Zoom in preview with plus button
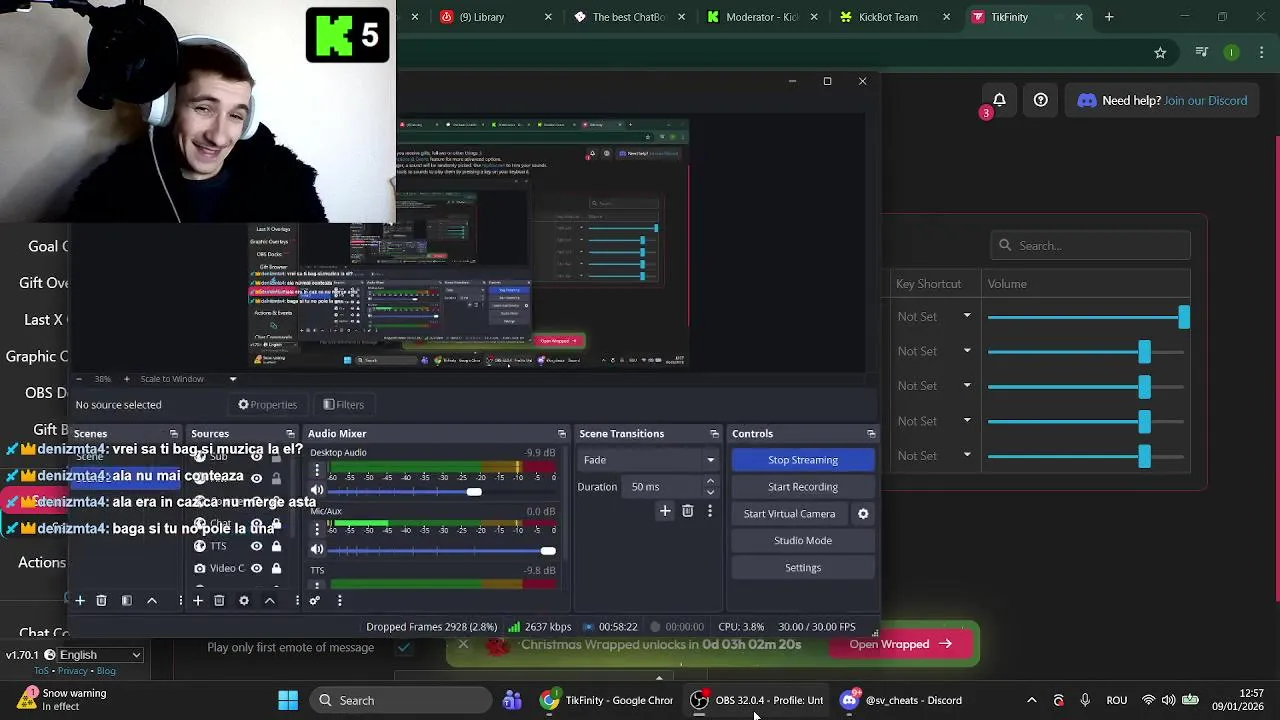This screenshot has width=1280, height=720. [x=126, y=379]
